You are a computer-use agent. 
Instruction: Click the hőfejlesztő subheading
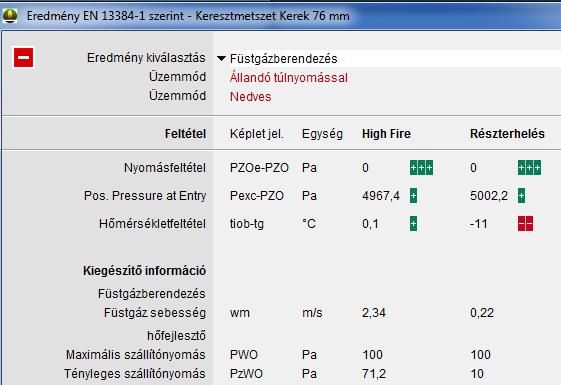point(176,336)
